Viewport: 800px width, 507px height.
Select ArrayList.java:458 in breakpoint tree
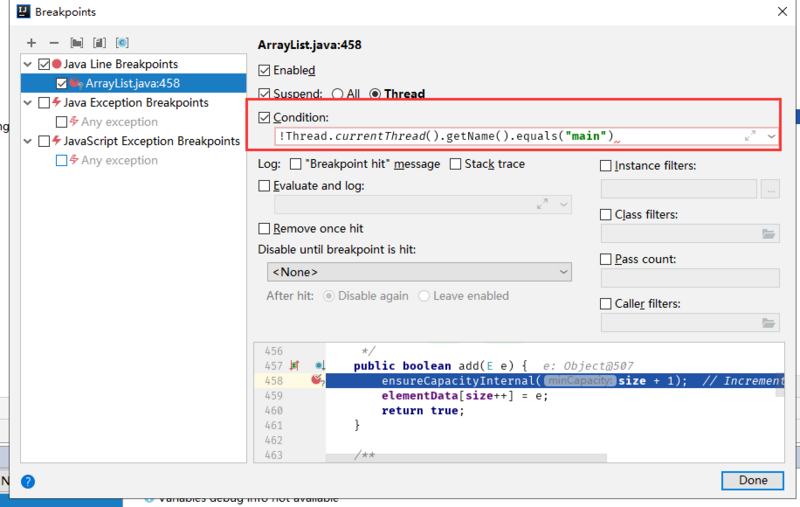pos(134,83)
